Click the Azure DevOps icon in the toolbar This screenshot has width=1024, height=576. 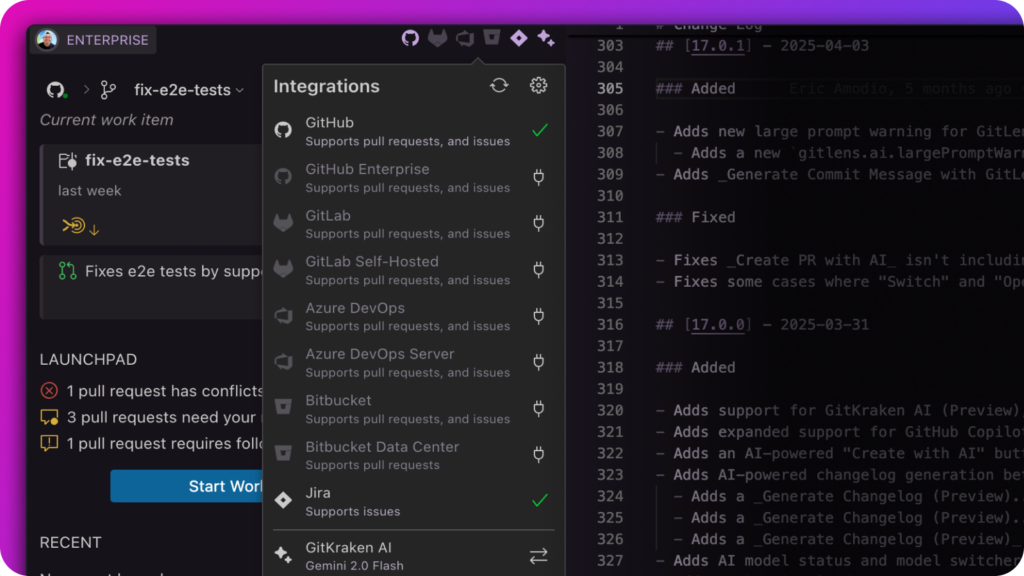(464, 37)
